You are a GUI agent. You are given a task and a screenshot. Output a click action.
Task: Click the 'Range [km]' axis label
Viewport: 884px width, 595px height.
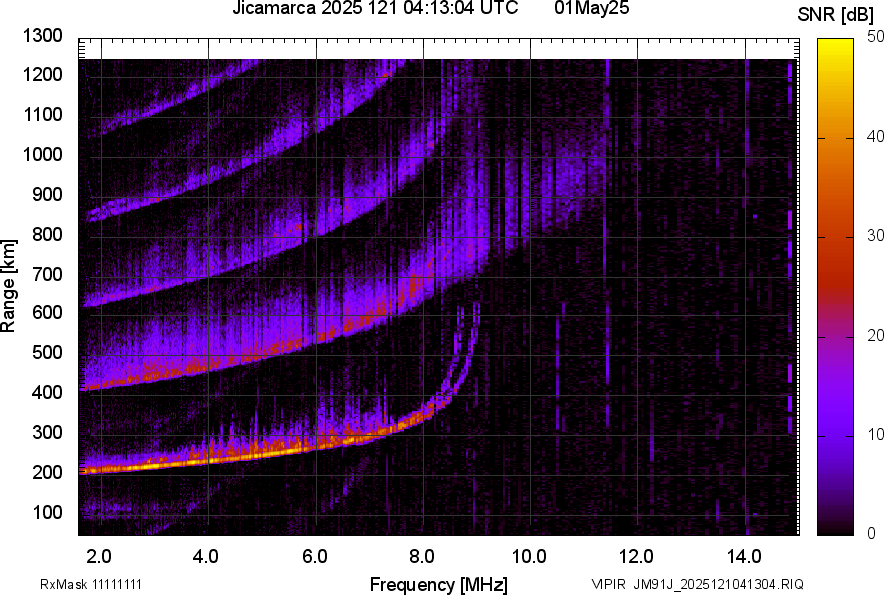coord(8,286)
